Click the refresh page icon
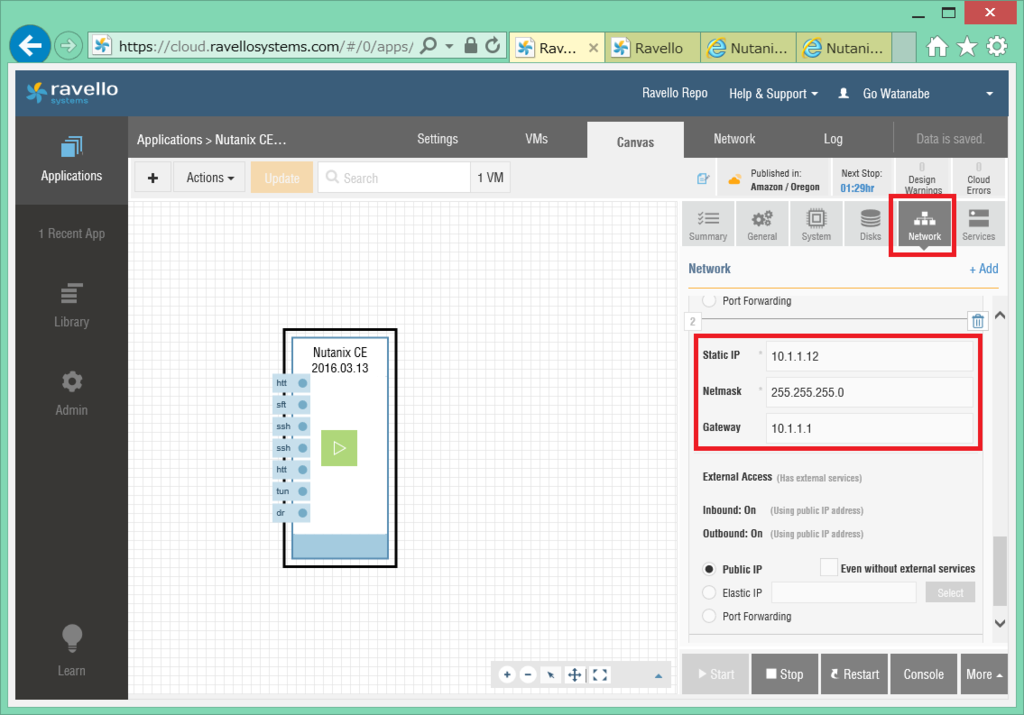1024x715 pixels. [x=493, y=46]
